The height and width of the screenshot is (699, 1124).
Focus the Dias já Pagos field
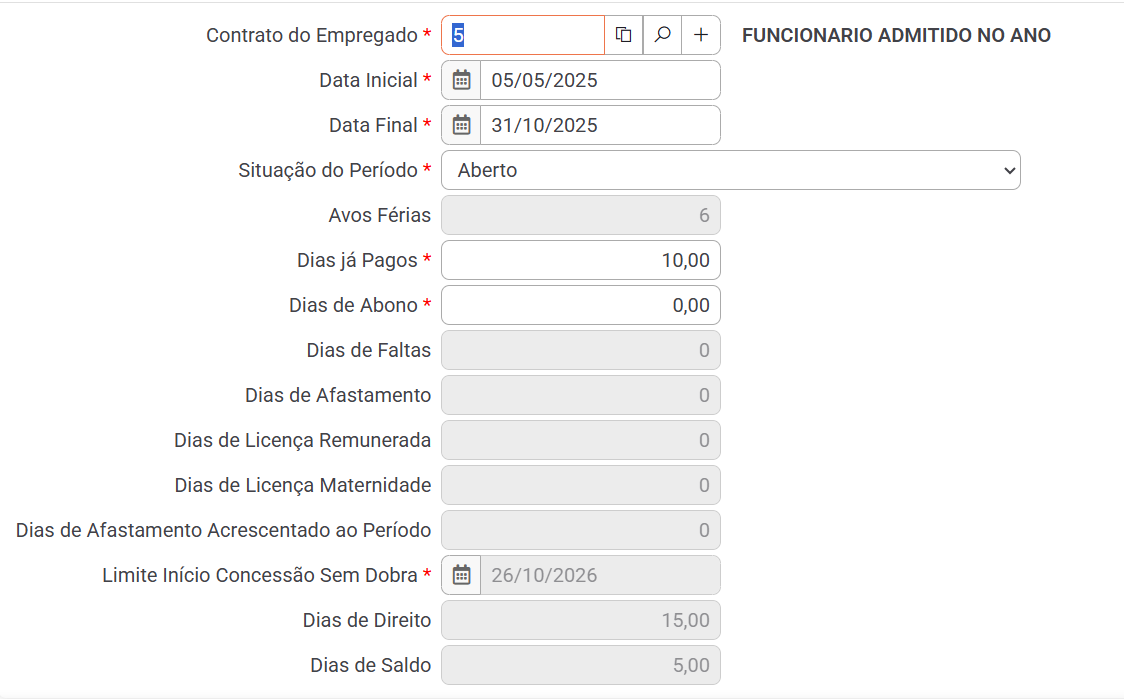[x=580, y=260]
